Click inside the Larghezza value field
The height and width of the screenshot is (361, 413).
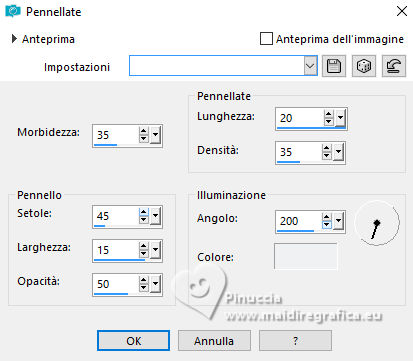[x=116, y=250]
